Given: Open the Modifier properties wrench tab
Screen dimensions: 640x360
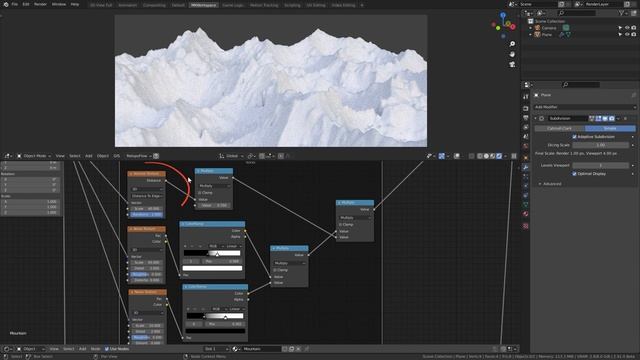Looking at the screenshot, I should point(526,167).
